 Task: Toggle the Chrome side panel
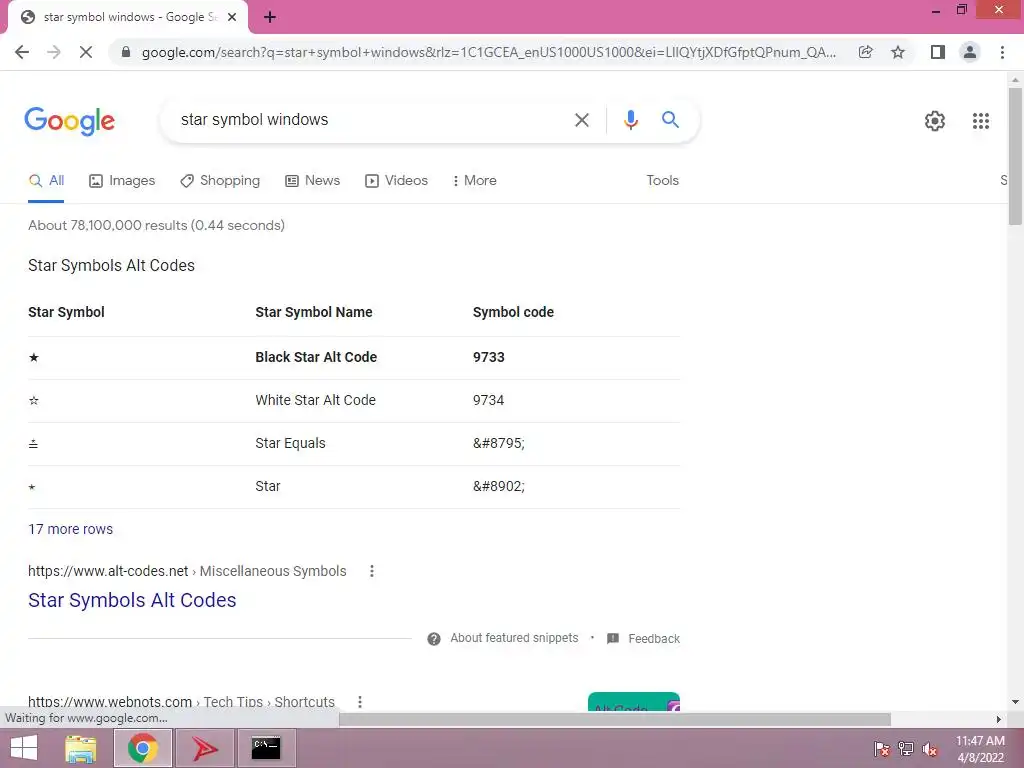tap(938, 52)
